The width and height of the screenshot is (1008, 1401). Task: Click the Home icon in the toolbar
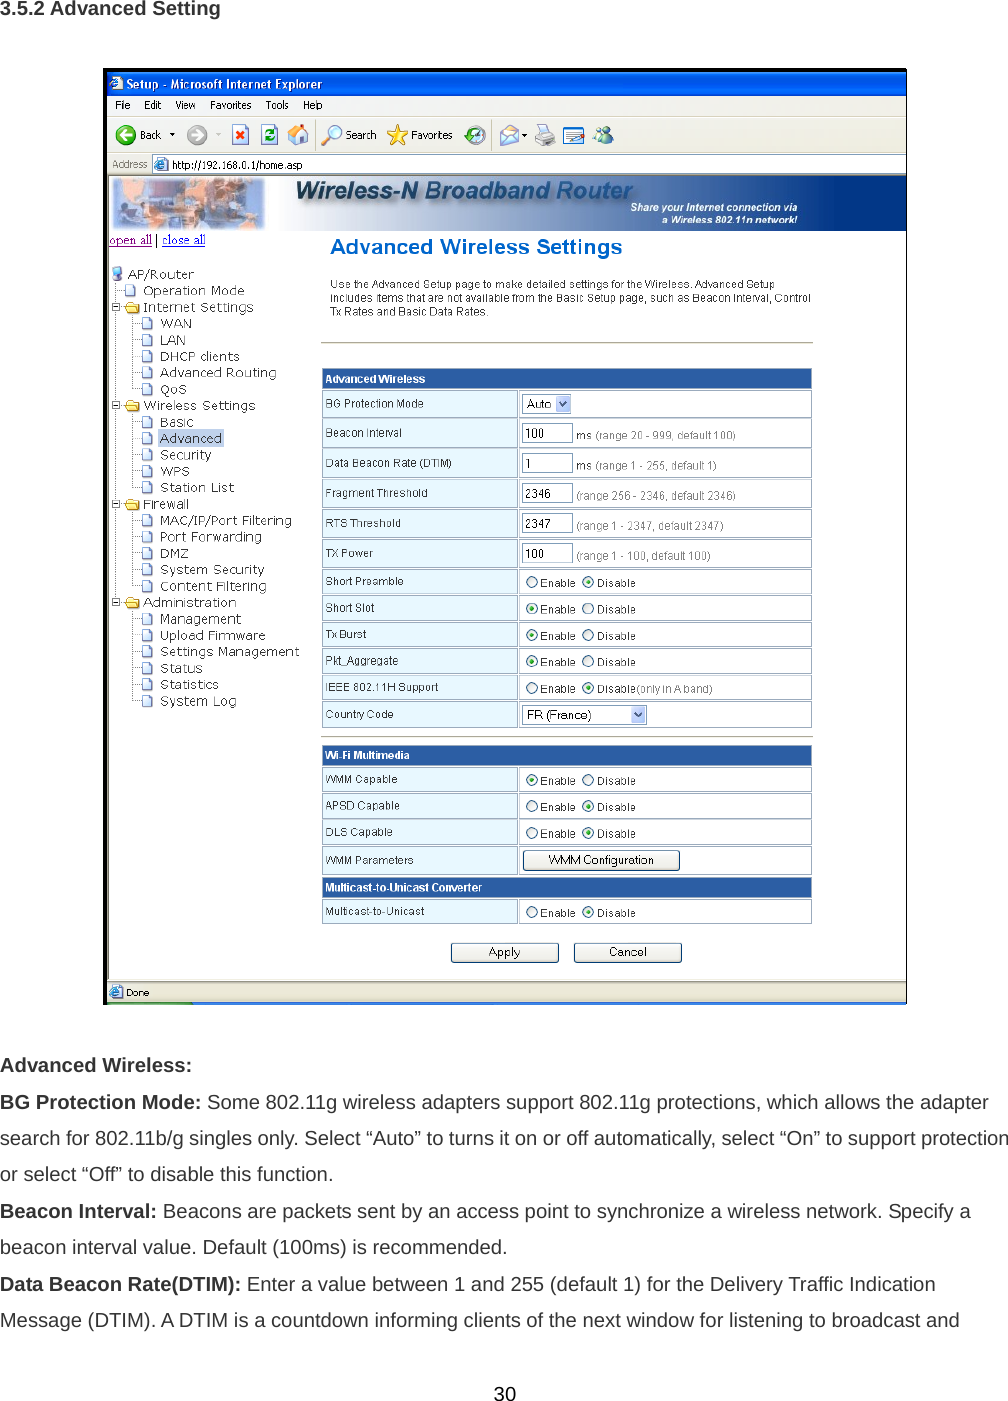tap(298, 135)
